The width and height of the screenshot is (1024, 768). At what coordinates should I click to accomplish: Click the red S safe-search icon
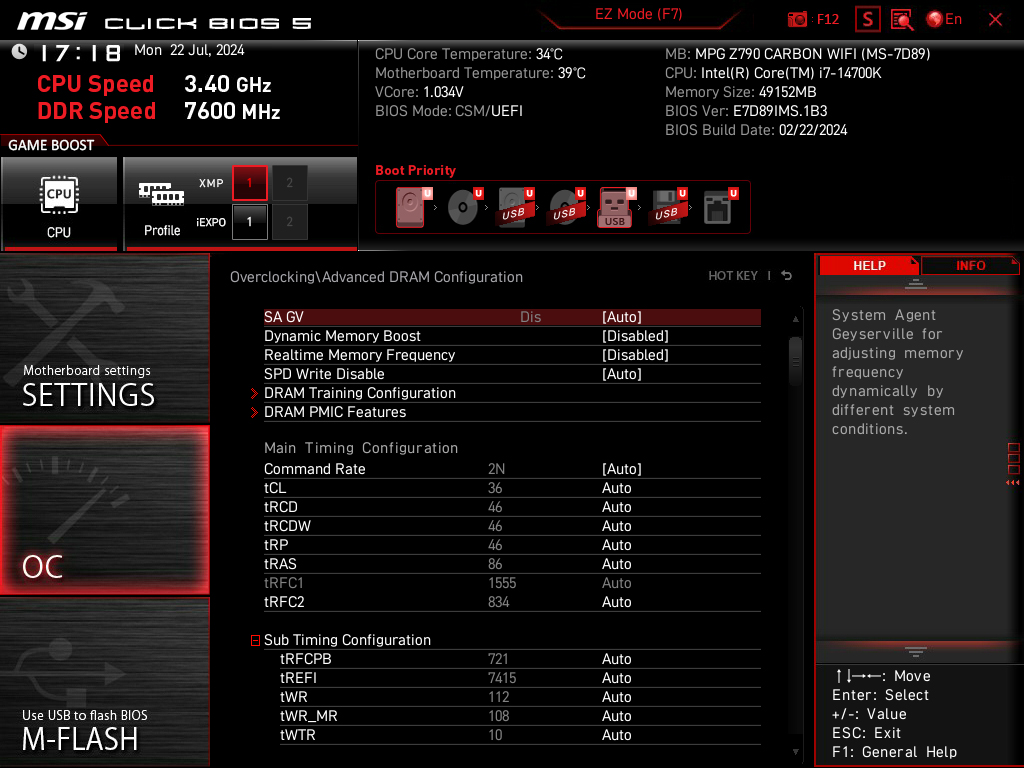[x=869, y=19]
